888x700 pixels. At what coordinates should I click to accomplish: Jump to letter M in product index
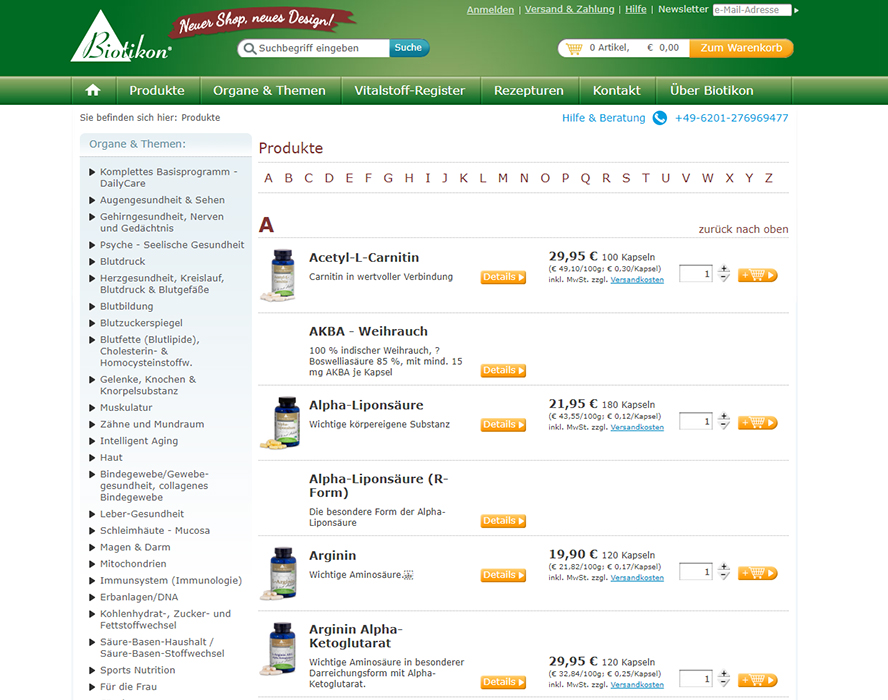[503, 178]
